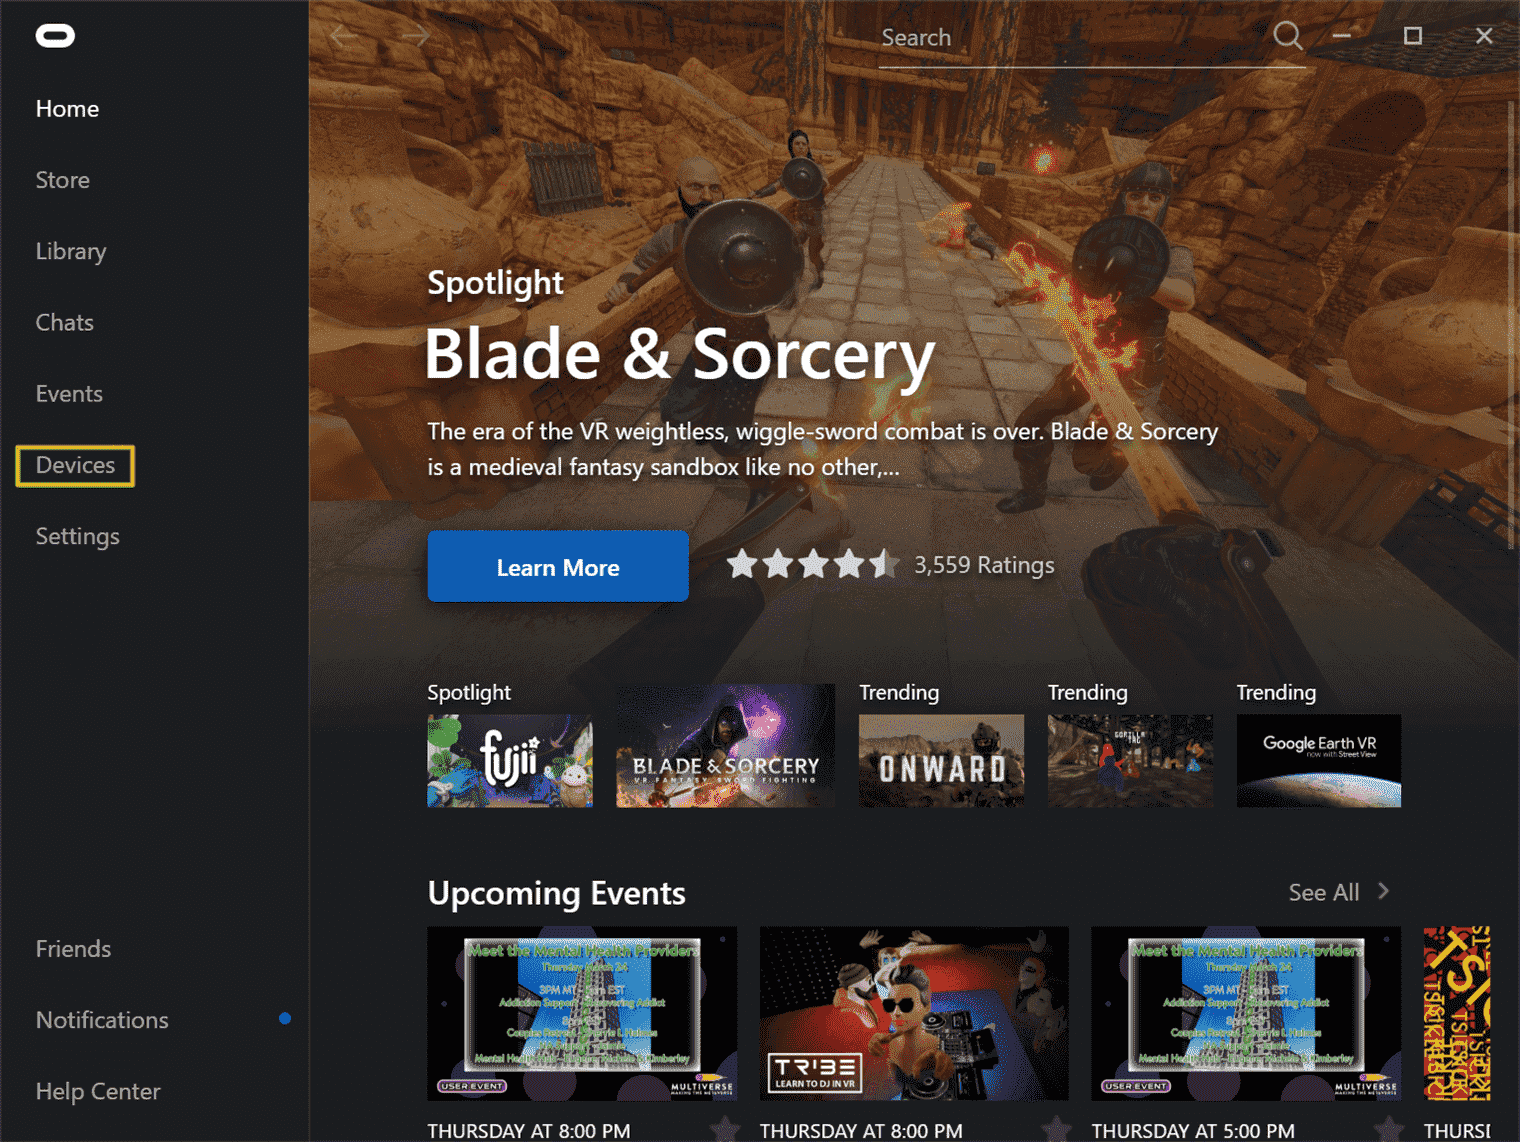Image resolution: width=1520 pixels, height=1142 pixels.
Task: Open Chats in the sidebar
Action: (x=64, y=323)
